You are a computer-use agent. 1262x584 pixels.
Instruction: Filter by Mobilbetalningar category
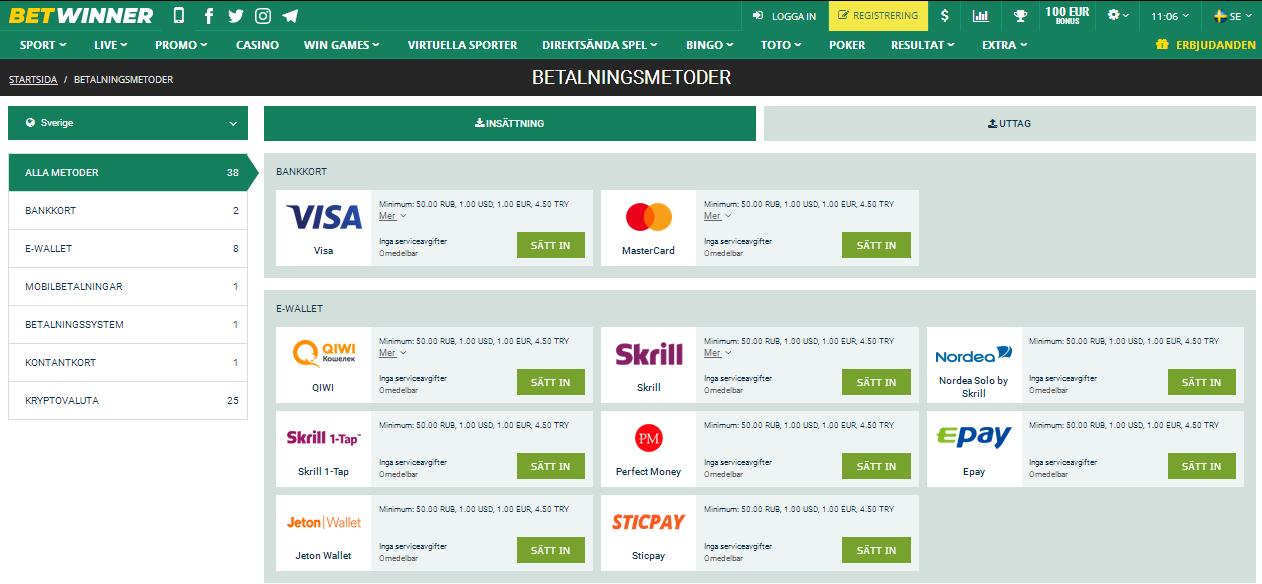click(128, 287)
